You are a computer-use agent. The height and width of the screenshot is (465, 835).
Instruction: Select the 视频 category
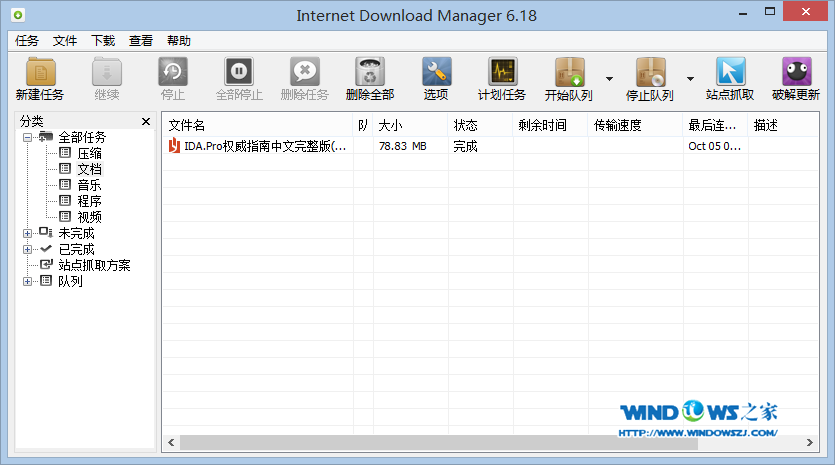89,217
